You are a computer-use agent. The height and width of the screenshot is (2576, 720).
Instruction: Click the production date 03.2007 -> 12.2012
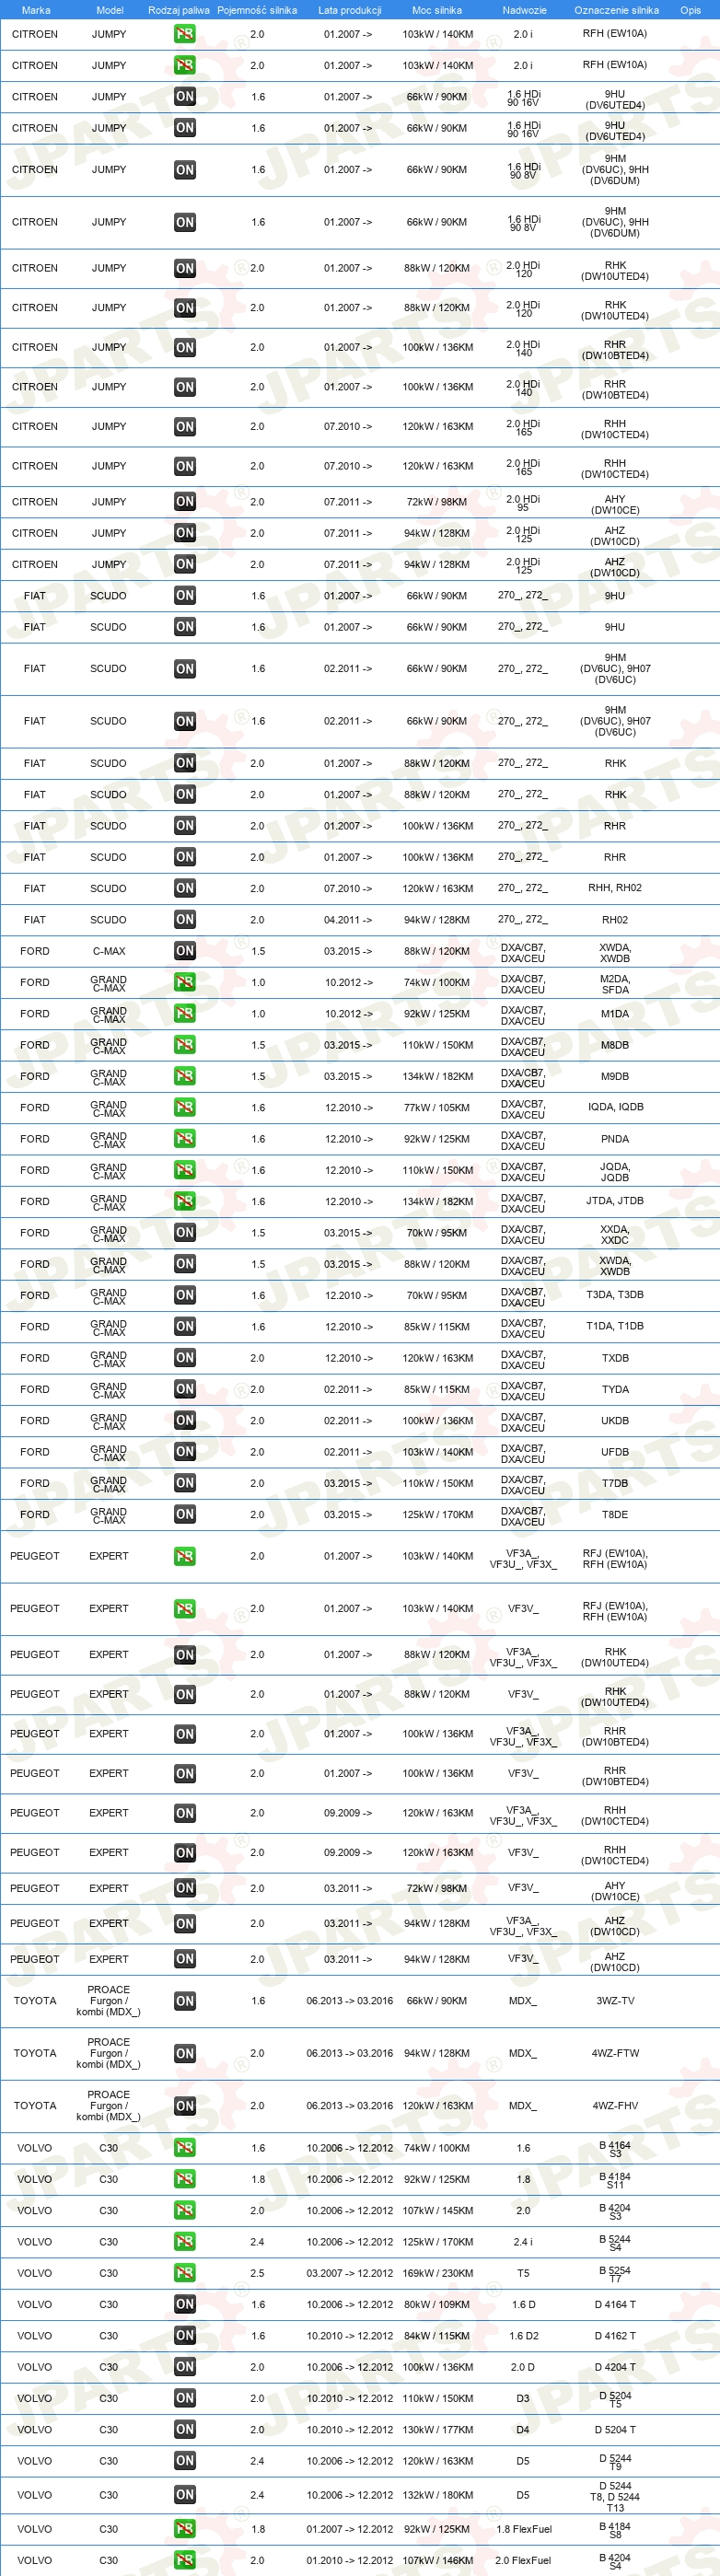(x=350, y=2273)
